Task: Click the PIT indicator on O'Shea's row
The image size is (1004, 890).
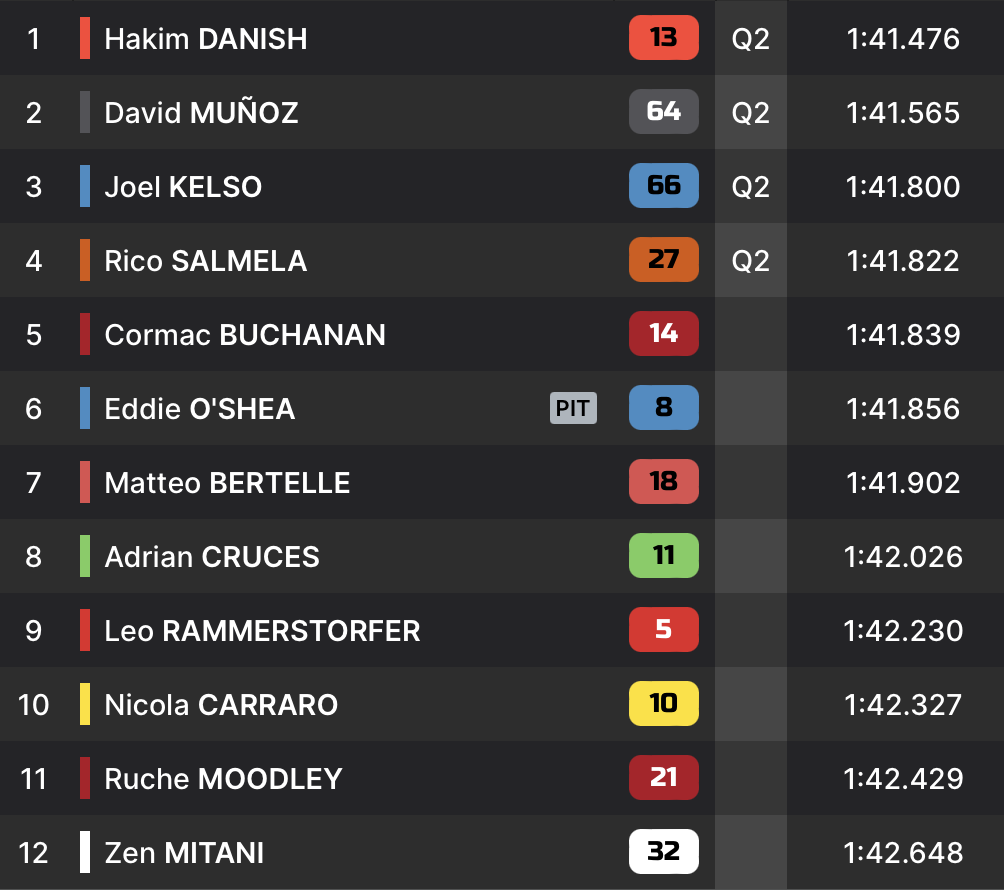Action: click(573, 408)
